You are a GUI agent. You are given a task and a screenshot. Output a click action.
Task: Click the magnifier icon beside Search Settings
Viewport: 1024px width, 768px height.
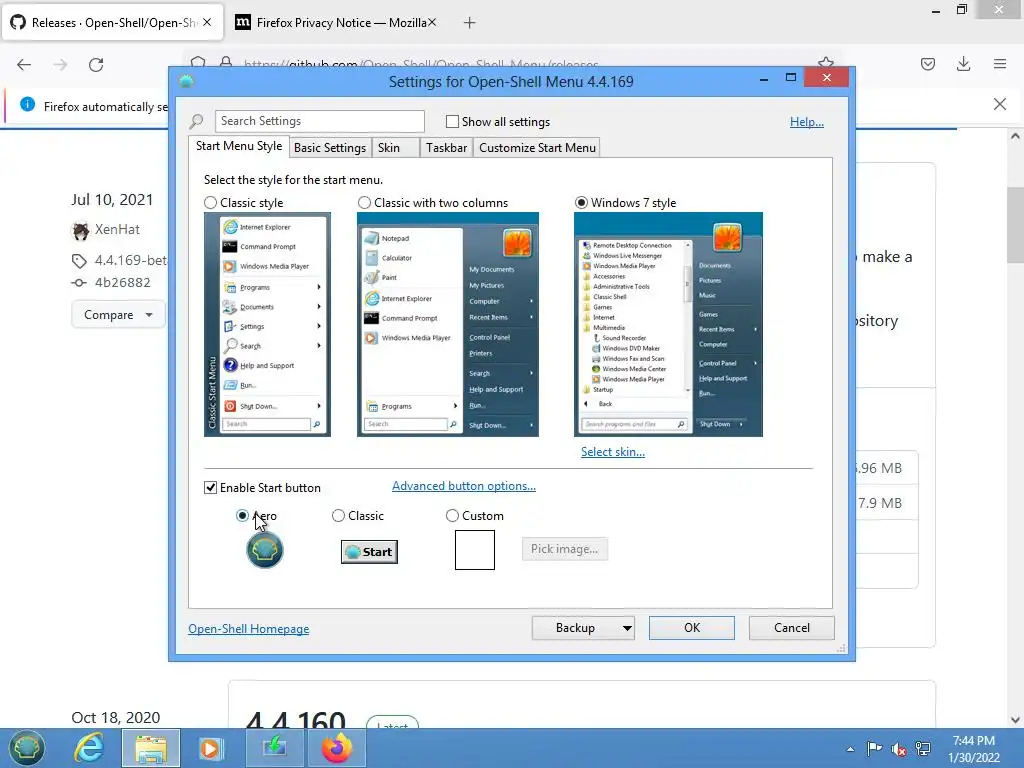(x=197, y=121)
